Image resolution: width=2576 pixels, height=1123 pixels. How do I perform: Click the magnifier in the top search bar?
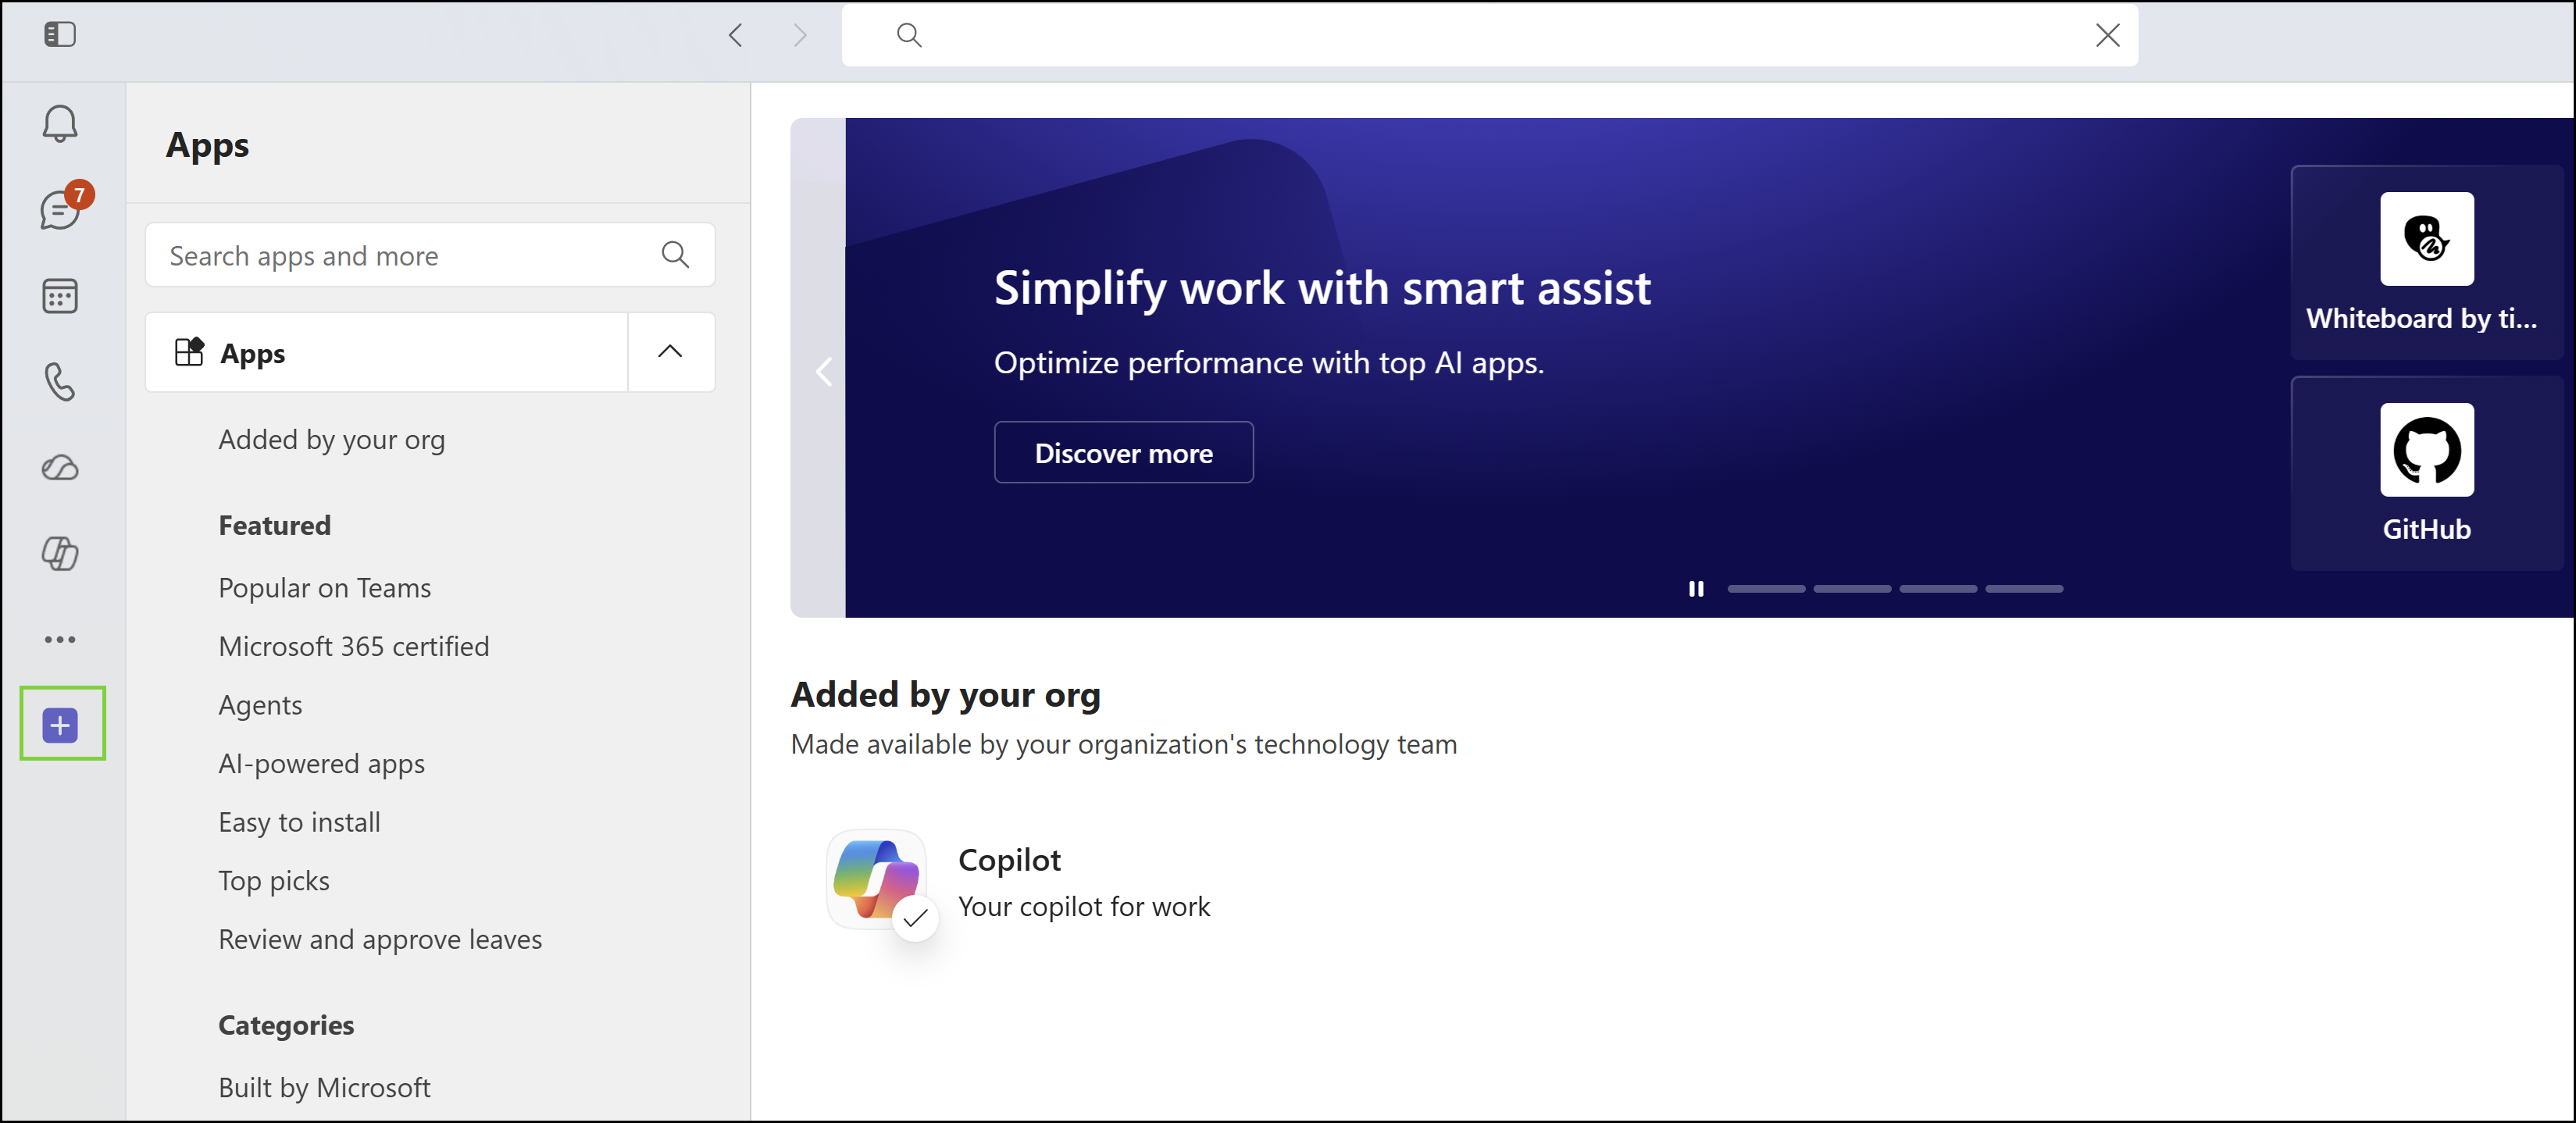[909, 36]
